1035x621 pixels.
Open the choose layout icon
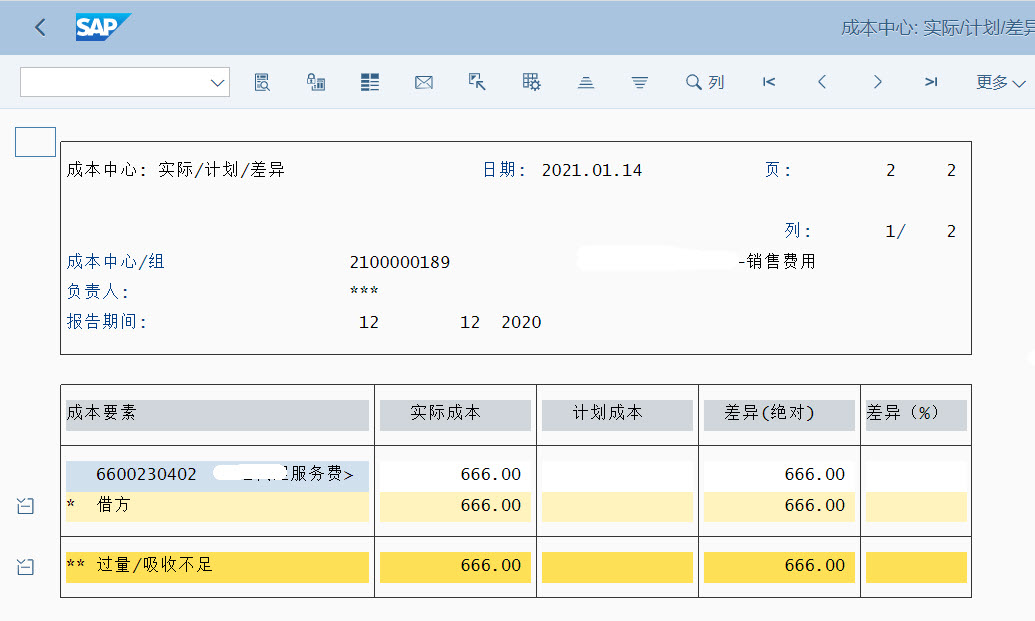tap(369, 82)
